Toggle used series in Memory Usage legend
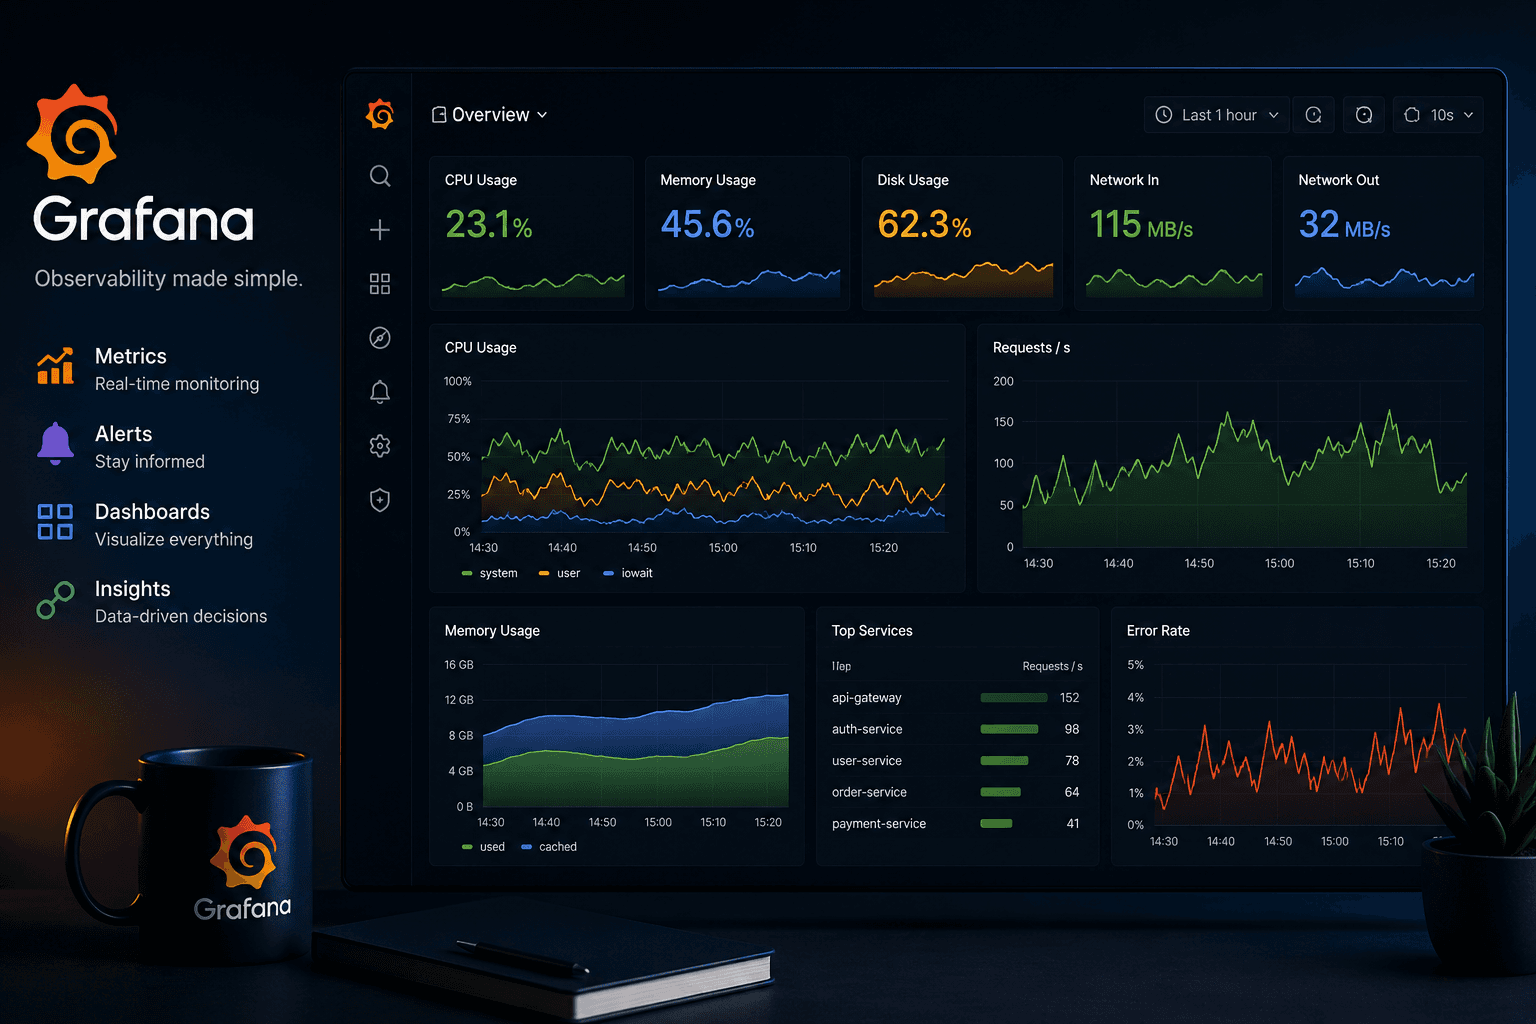This screenshot has height=1024, width=1536. [484, 847]
